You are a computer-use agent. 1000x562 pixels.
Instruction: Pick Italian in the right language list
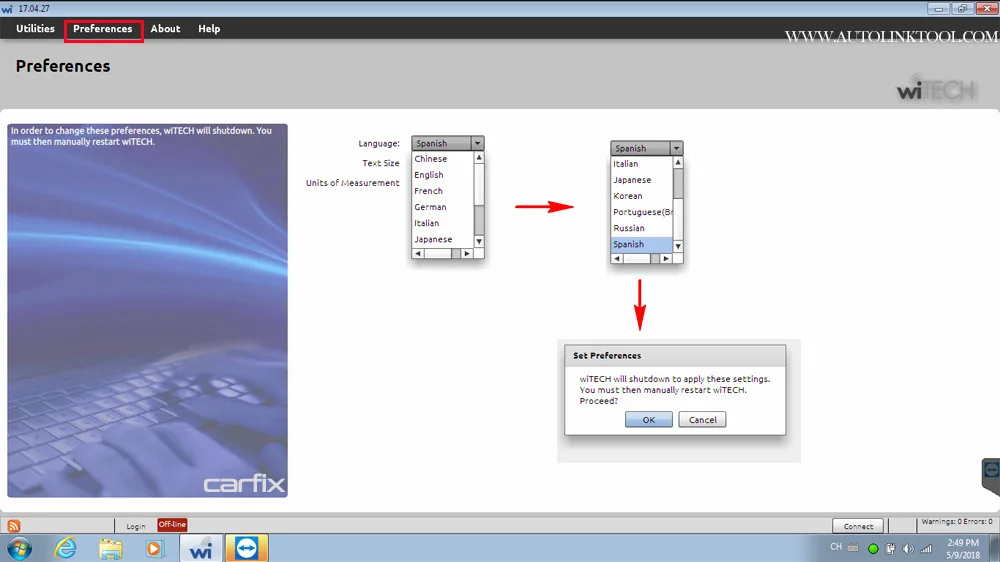[625, 164]
